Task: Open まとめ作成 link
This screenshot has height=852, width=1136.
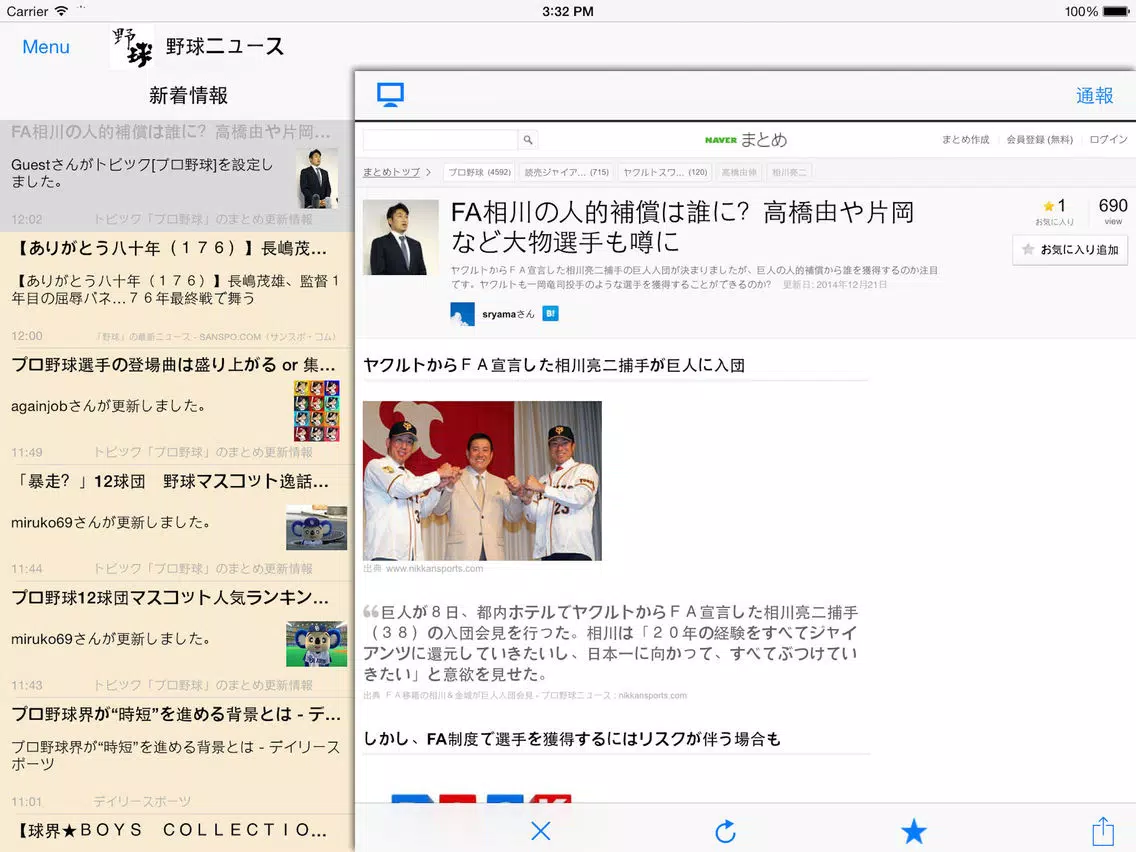Action: point(965,140)
